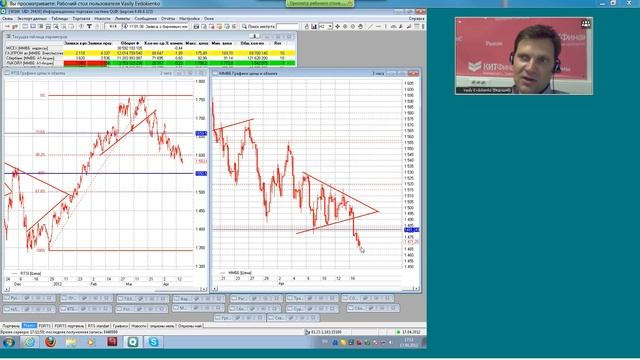Click the Макс. цена column header
Viewport: 640px width, 360px height.
point(197,43)
